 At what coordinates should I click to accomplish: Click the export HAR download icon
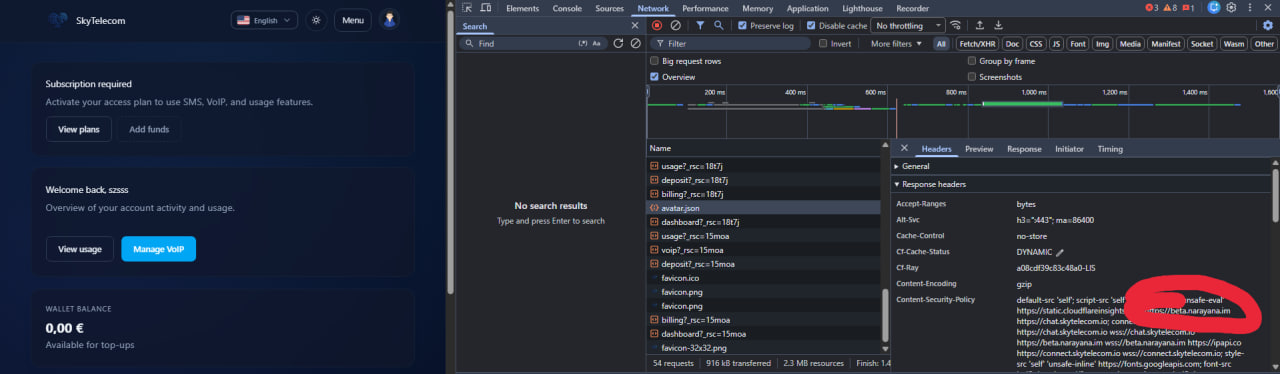[x=999, y=25]
